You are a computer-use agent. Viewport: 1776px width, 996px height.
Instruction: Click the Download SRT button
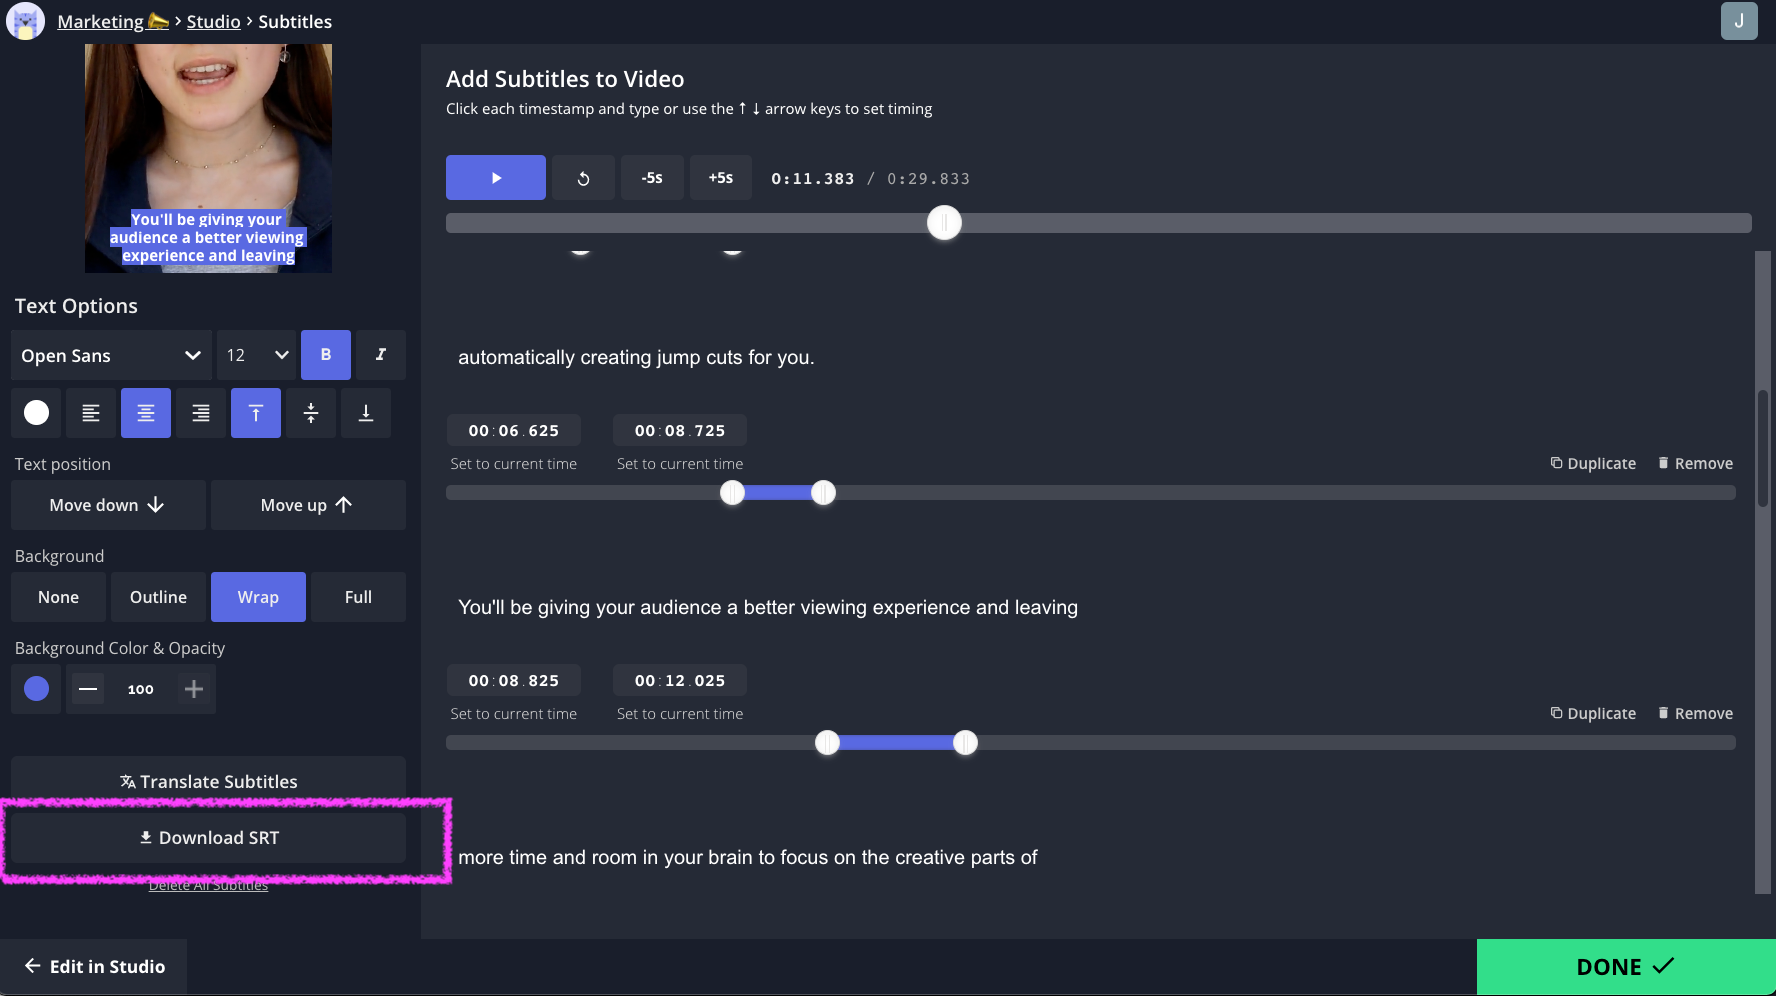[x=208, y=838]
